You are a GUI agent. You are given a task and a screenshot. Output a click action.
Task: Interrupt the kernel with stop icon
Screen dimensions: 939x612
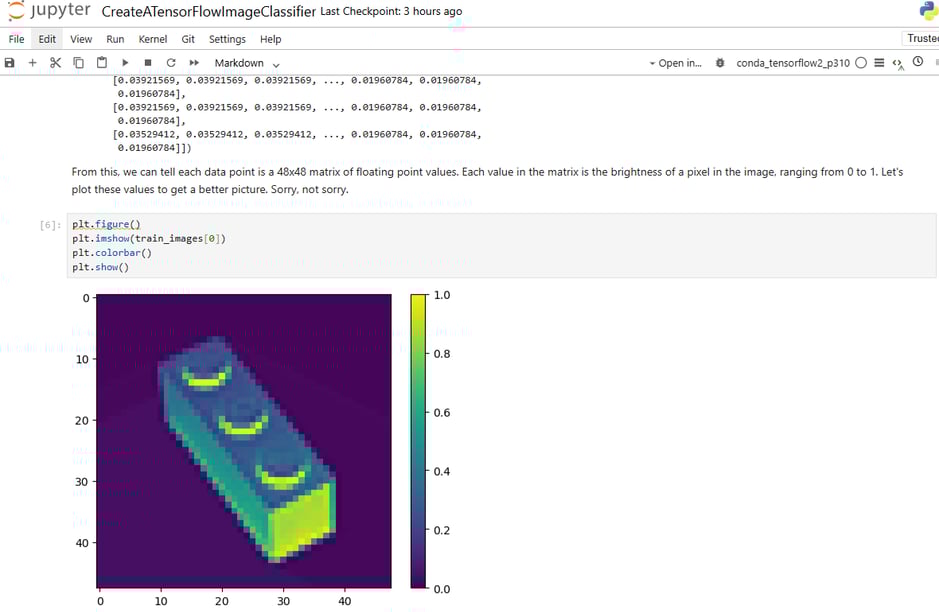[148, 63]
